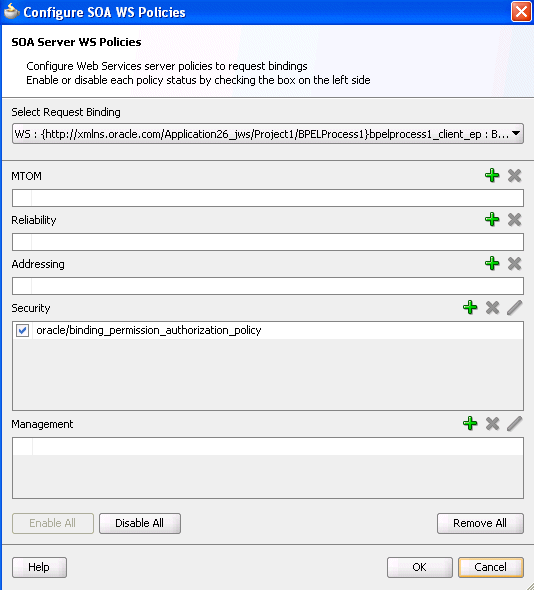Add a Reliability policy with the plus icon
This screenshot has height=590, width=534.
(492, 219)
